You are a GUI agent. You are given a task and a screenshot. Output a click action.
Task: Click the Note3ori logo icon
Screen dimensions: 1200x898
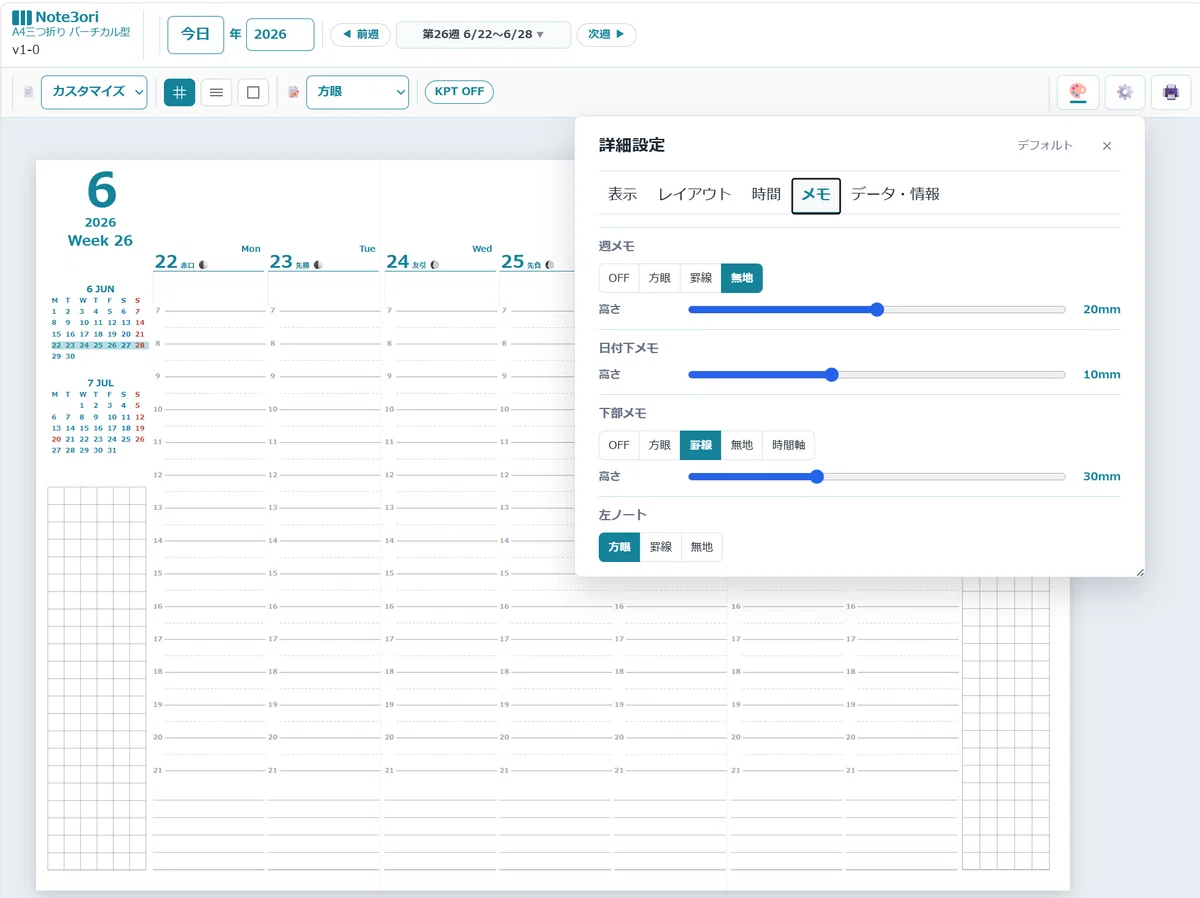click(x=22, y=18)
